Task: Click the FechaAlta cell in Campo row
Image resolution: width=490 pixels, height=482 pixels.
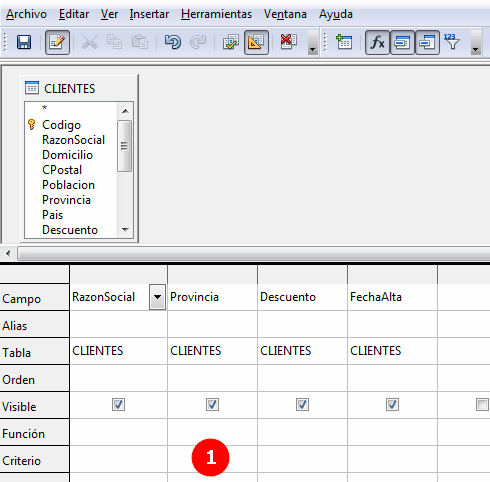Action: coord(392,297)
